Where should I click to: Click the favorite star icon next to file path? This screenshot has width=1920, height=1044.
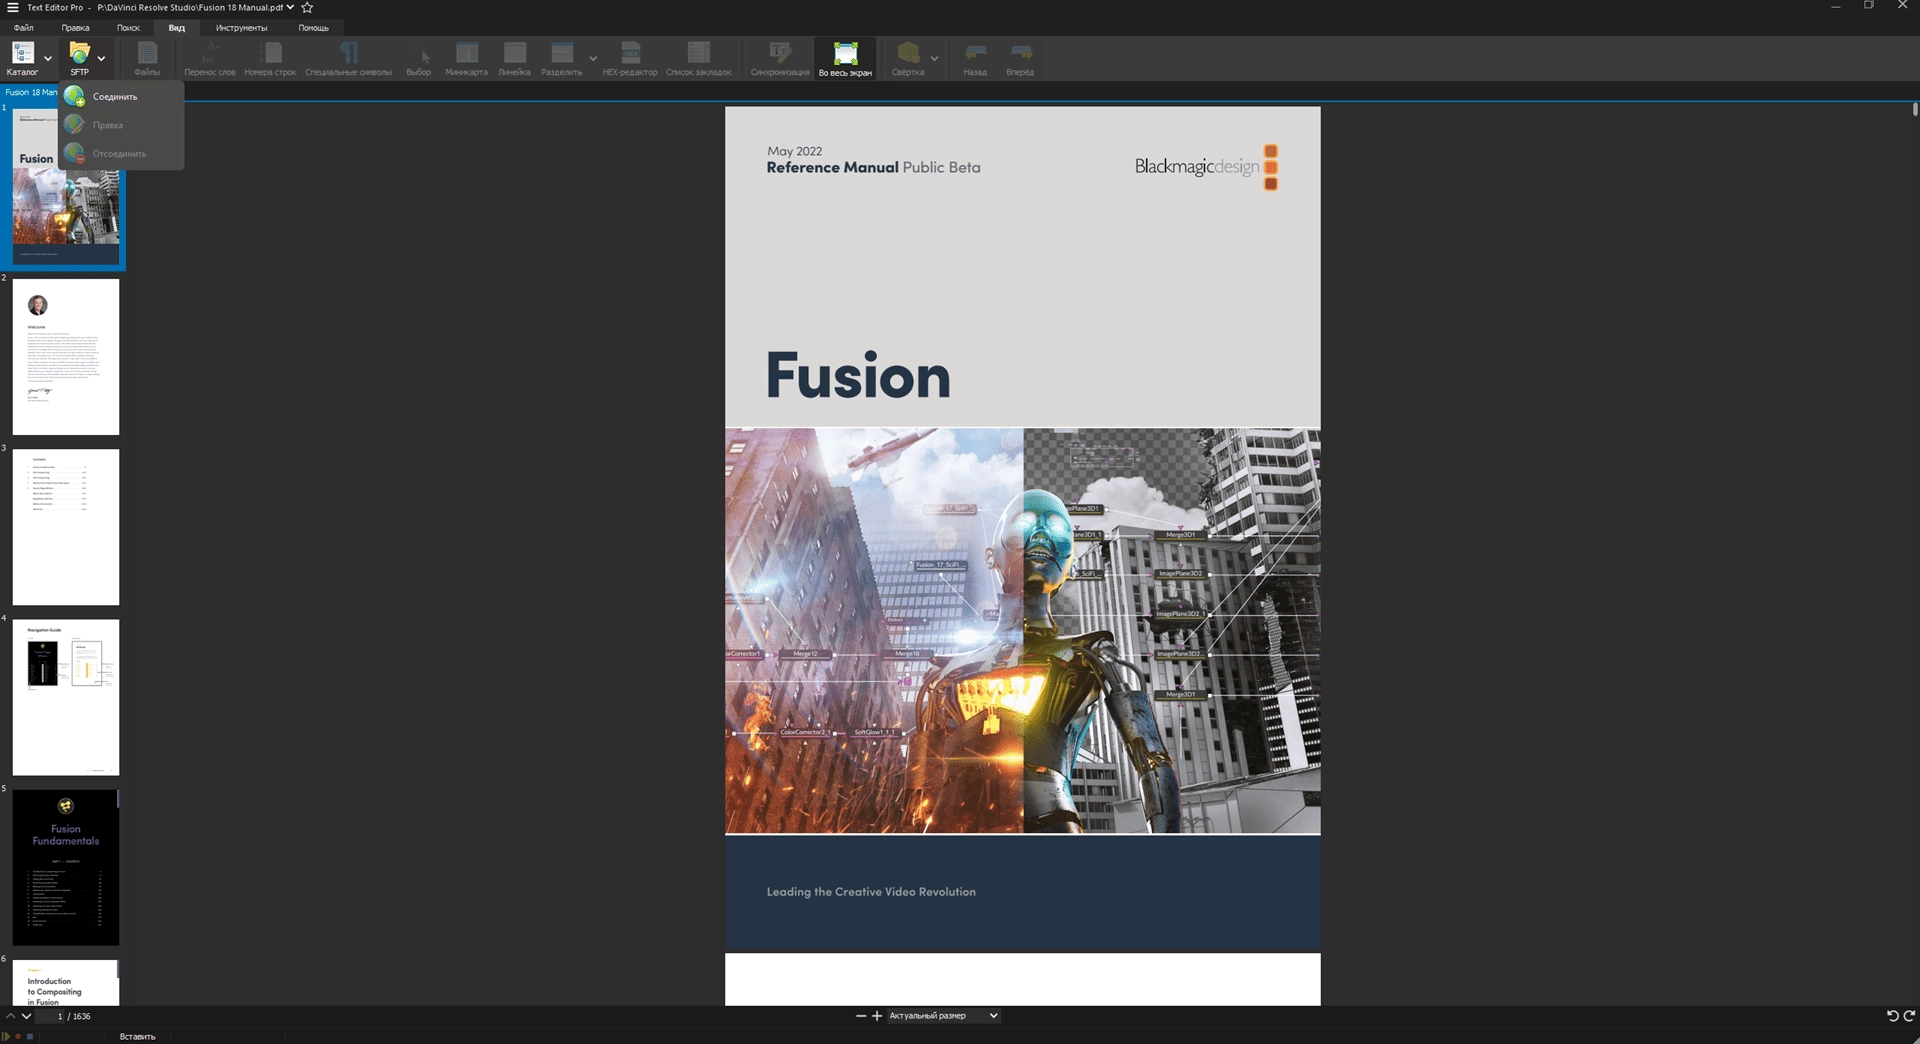coord(307,7)
